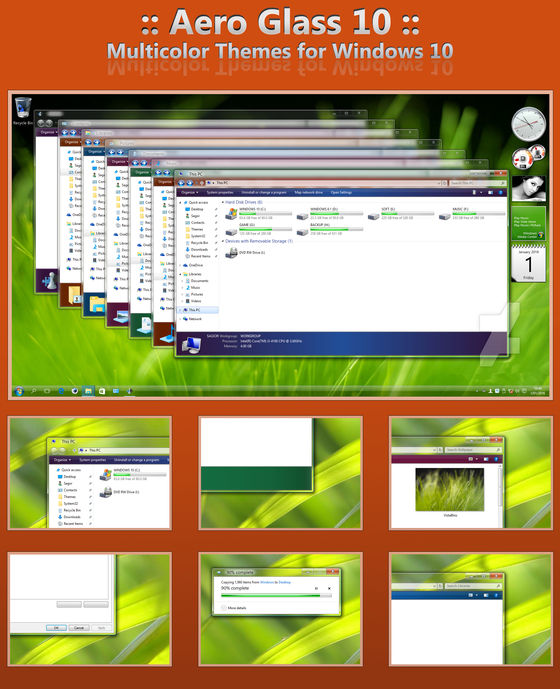
Task: Expand the OneDrive tree node
Action: click(x=180, y=265)
